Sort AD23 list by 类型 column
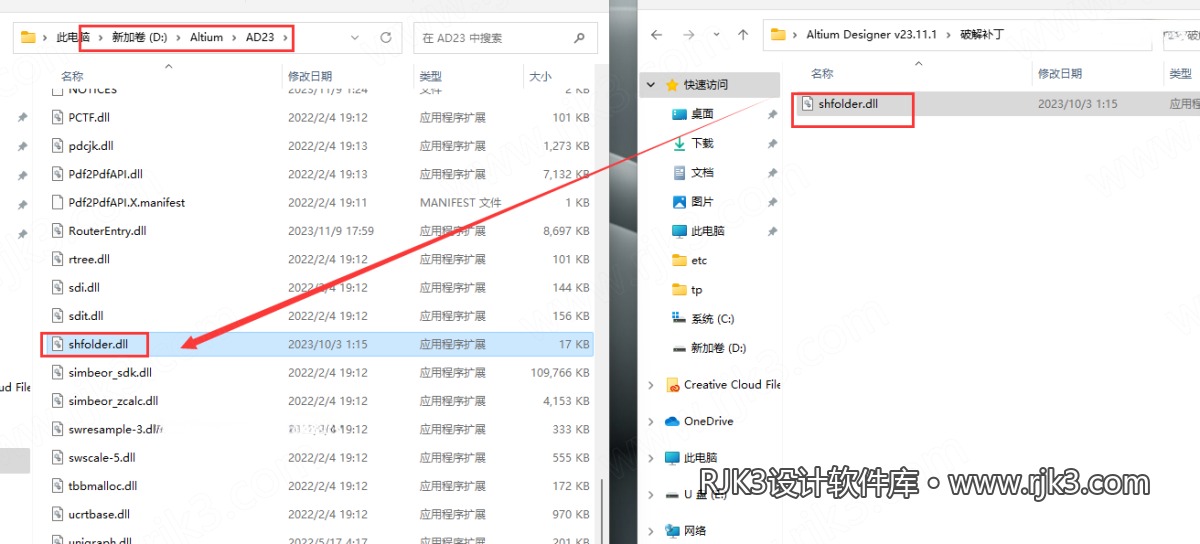The height and width of the screenshot is (544, 1200). pyautogui.click(x=431, y=76)
